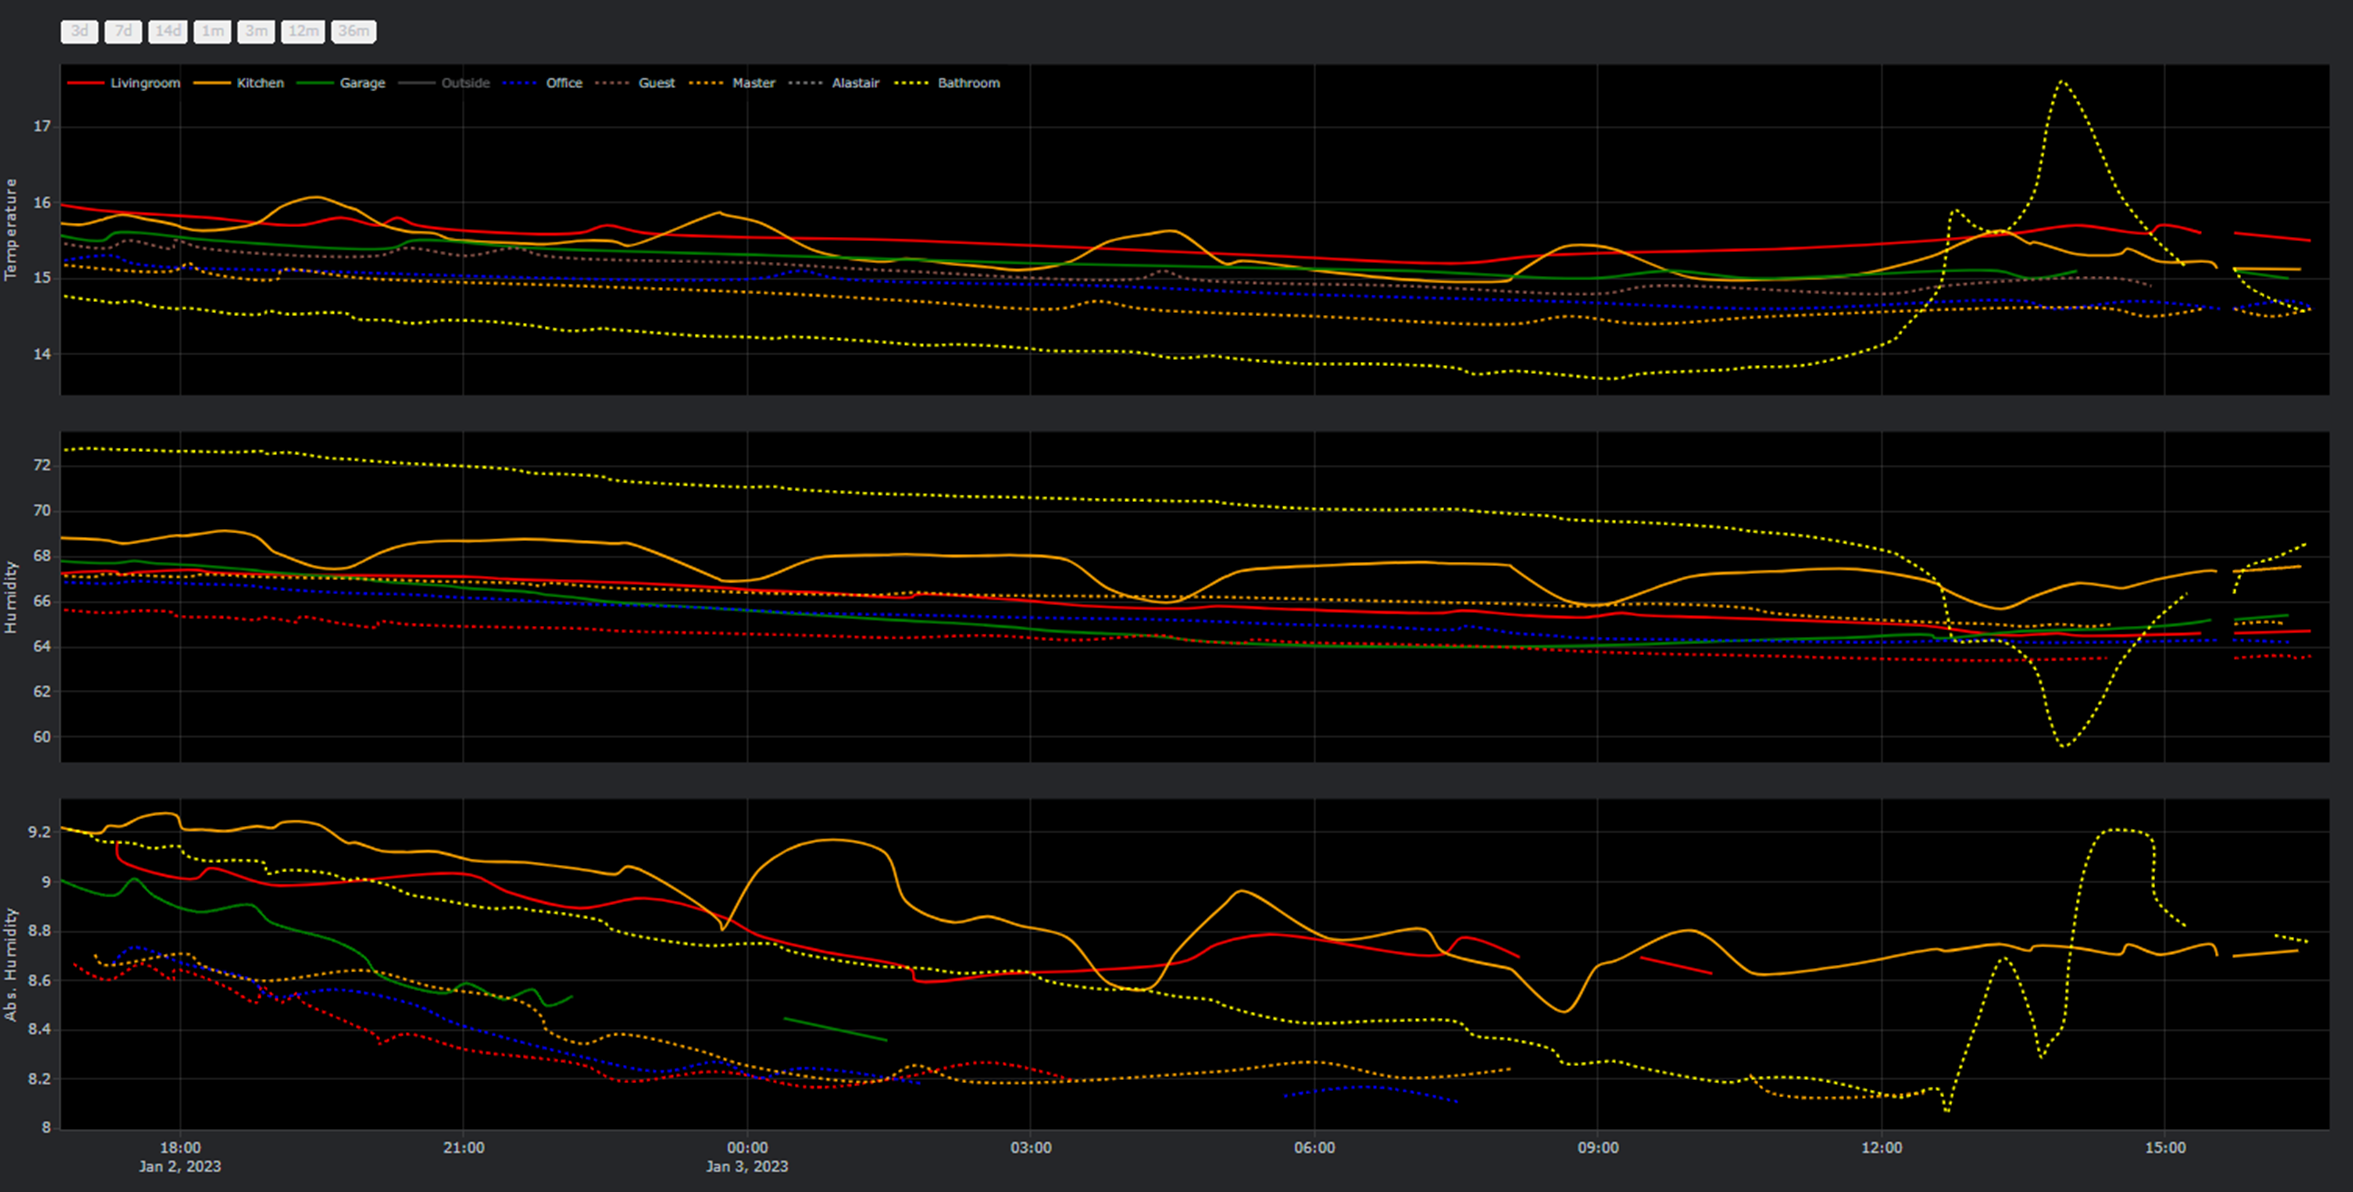Select the 36m range option
The height and width of the screenshot is (1192, 2353).
click(x=353, y=31)
